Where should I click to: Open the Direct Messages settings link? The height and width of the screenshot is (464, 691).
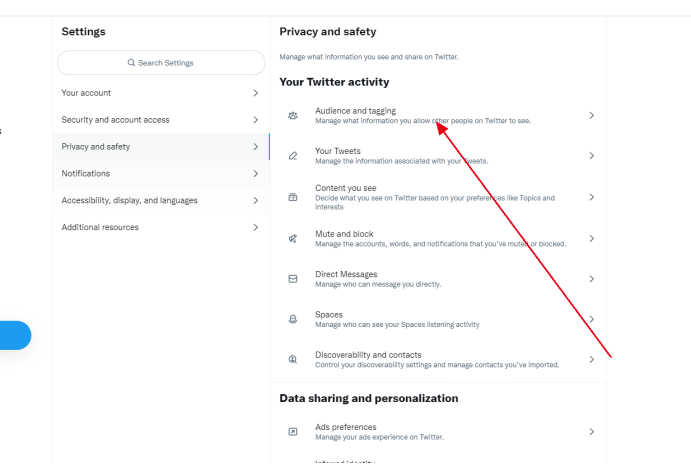(x=346, y=275)
